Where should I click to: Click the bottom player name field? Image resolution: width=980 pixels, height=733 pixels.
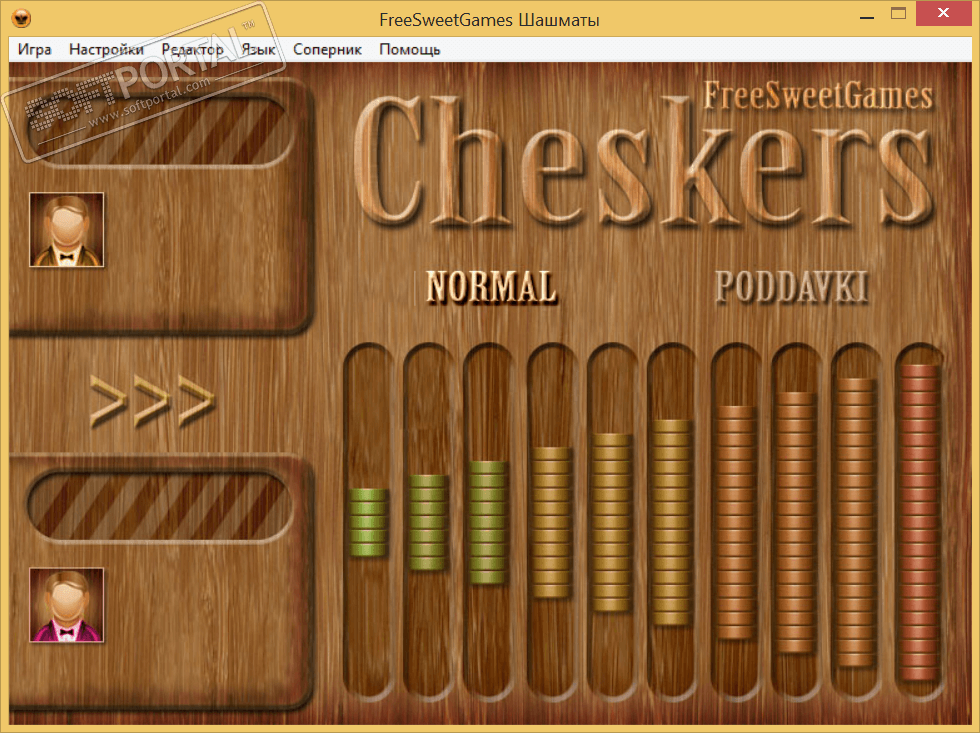pyautogui.click(x=160, y=506)
